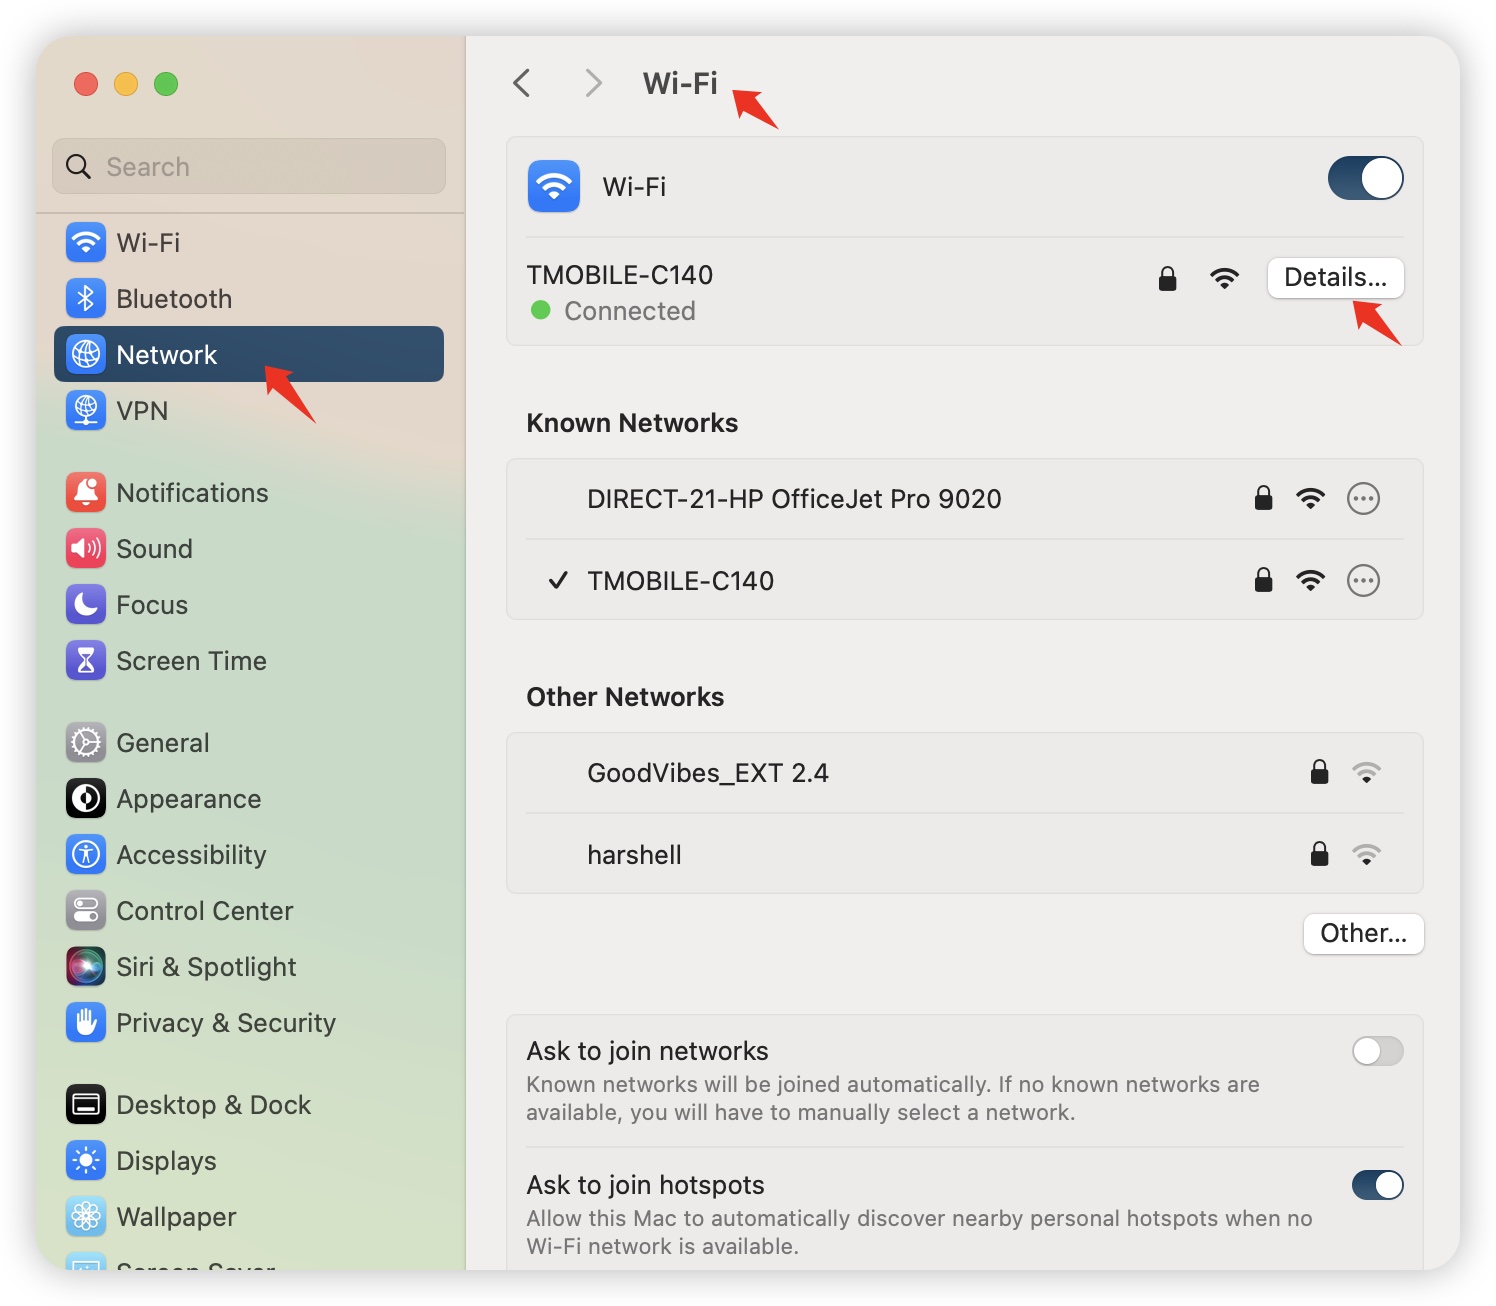Click the Focus sidebar item
1496x1306 pixels.
click(249, 604)
